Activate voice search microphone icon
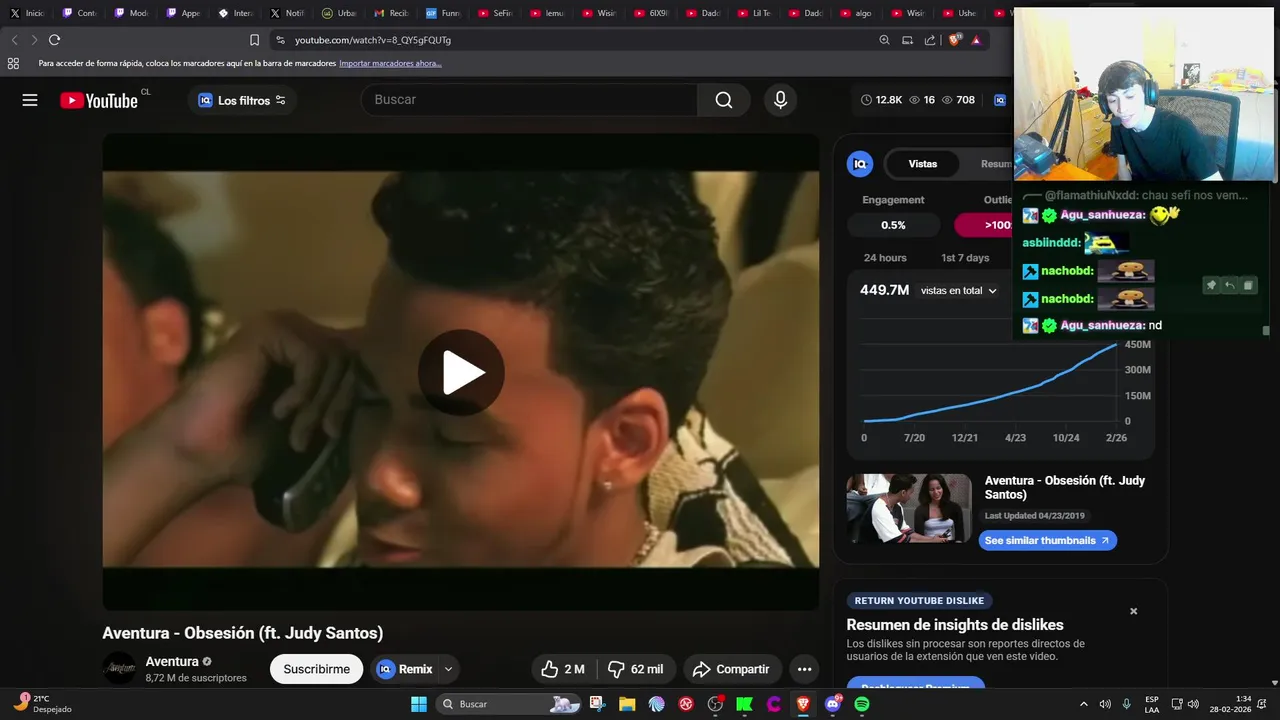This screenshot has width=1280, height=720. 780,100
